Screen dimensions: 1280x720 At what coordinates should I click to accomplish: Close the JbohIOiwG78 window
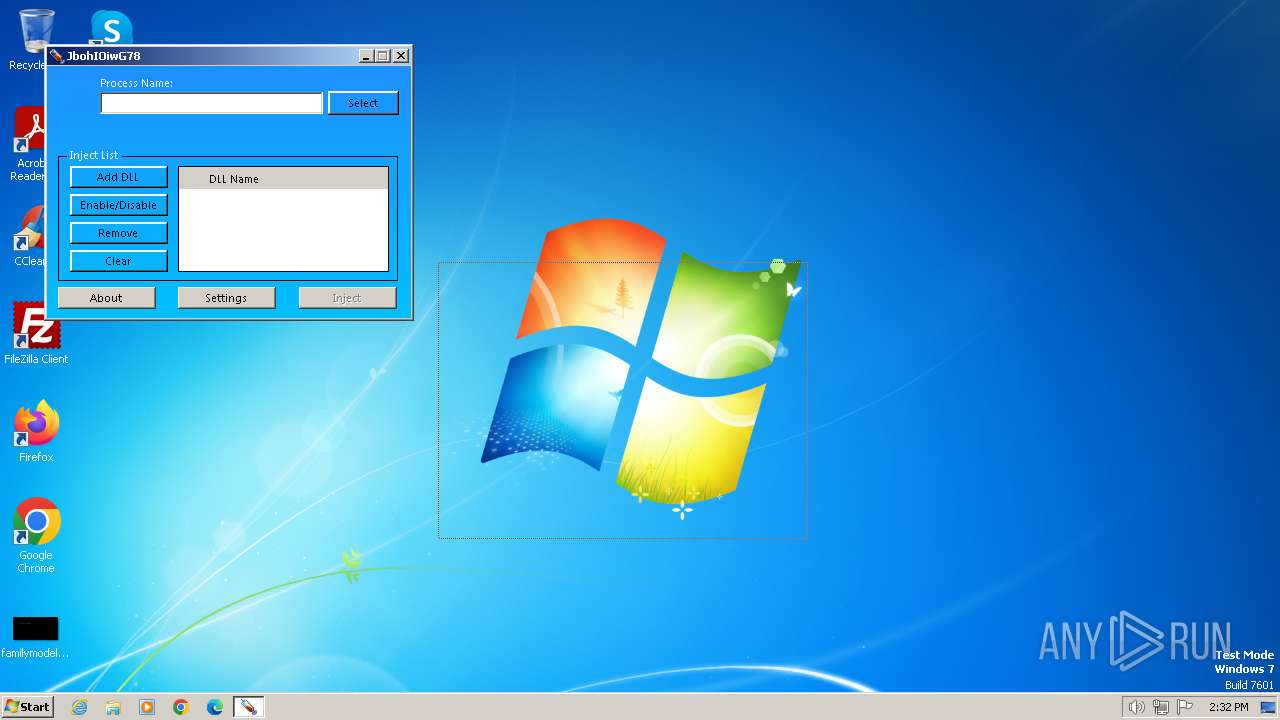(x=401, y=56)
